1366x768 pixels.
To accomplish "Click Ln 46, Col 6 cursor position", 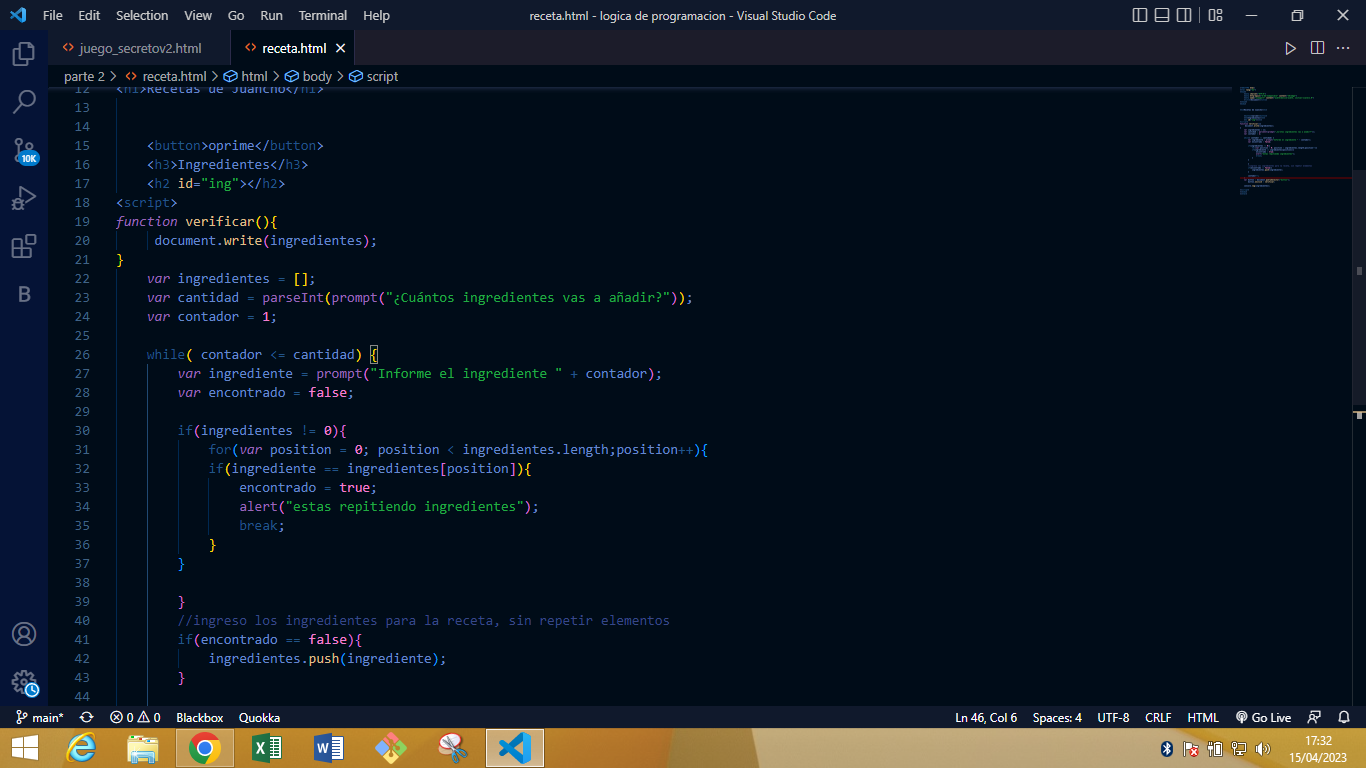I will [986, 717].
